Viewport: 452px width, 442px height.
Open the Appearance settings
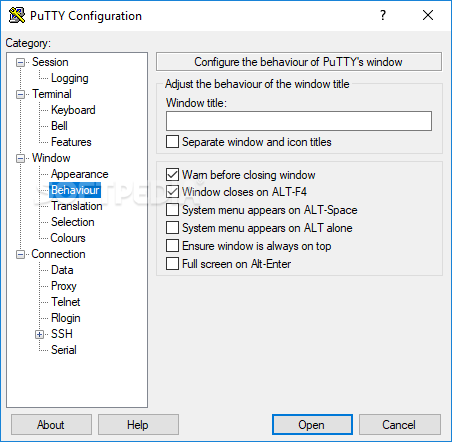pyautogui.click(x=79, y=174)
